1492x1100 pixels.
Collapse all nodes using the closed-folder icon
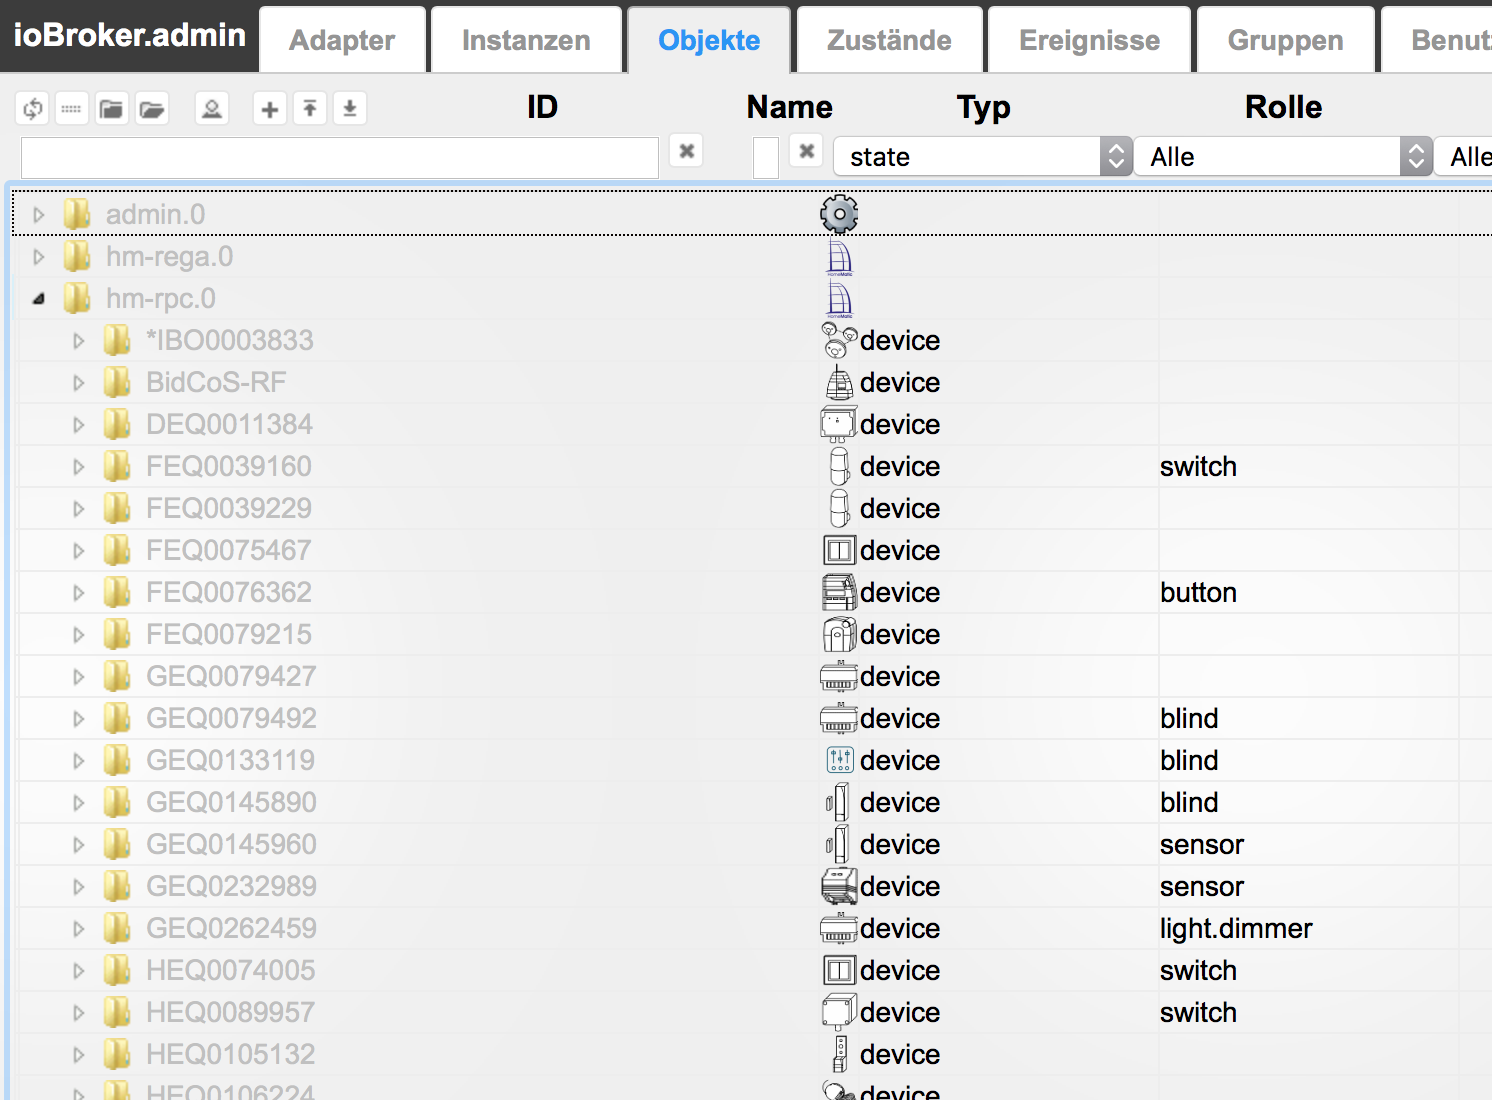point(111,109)
